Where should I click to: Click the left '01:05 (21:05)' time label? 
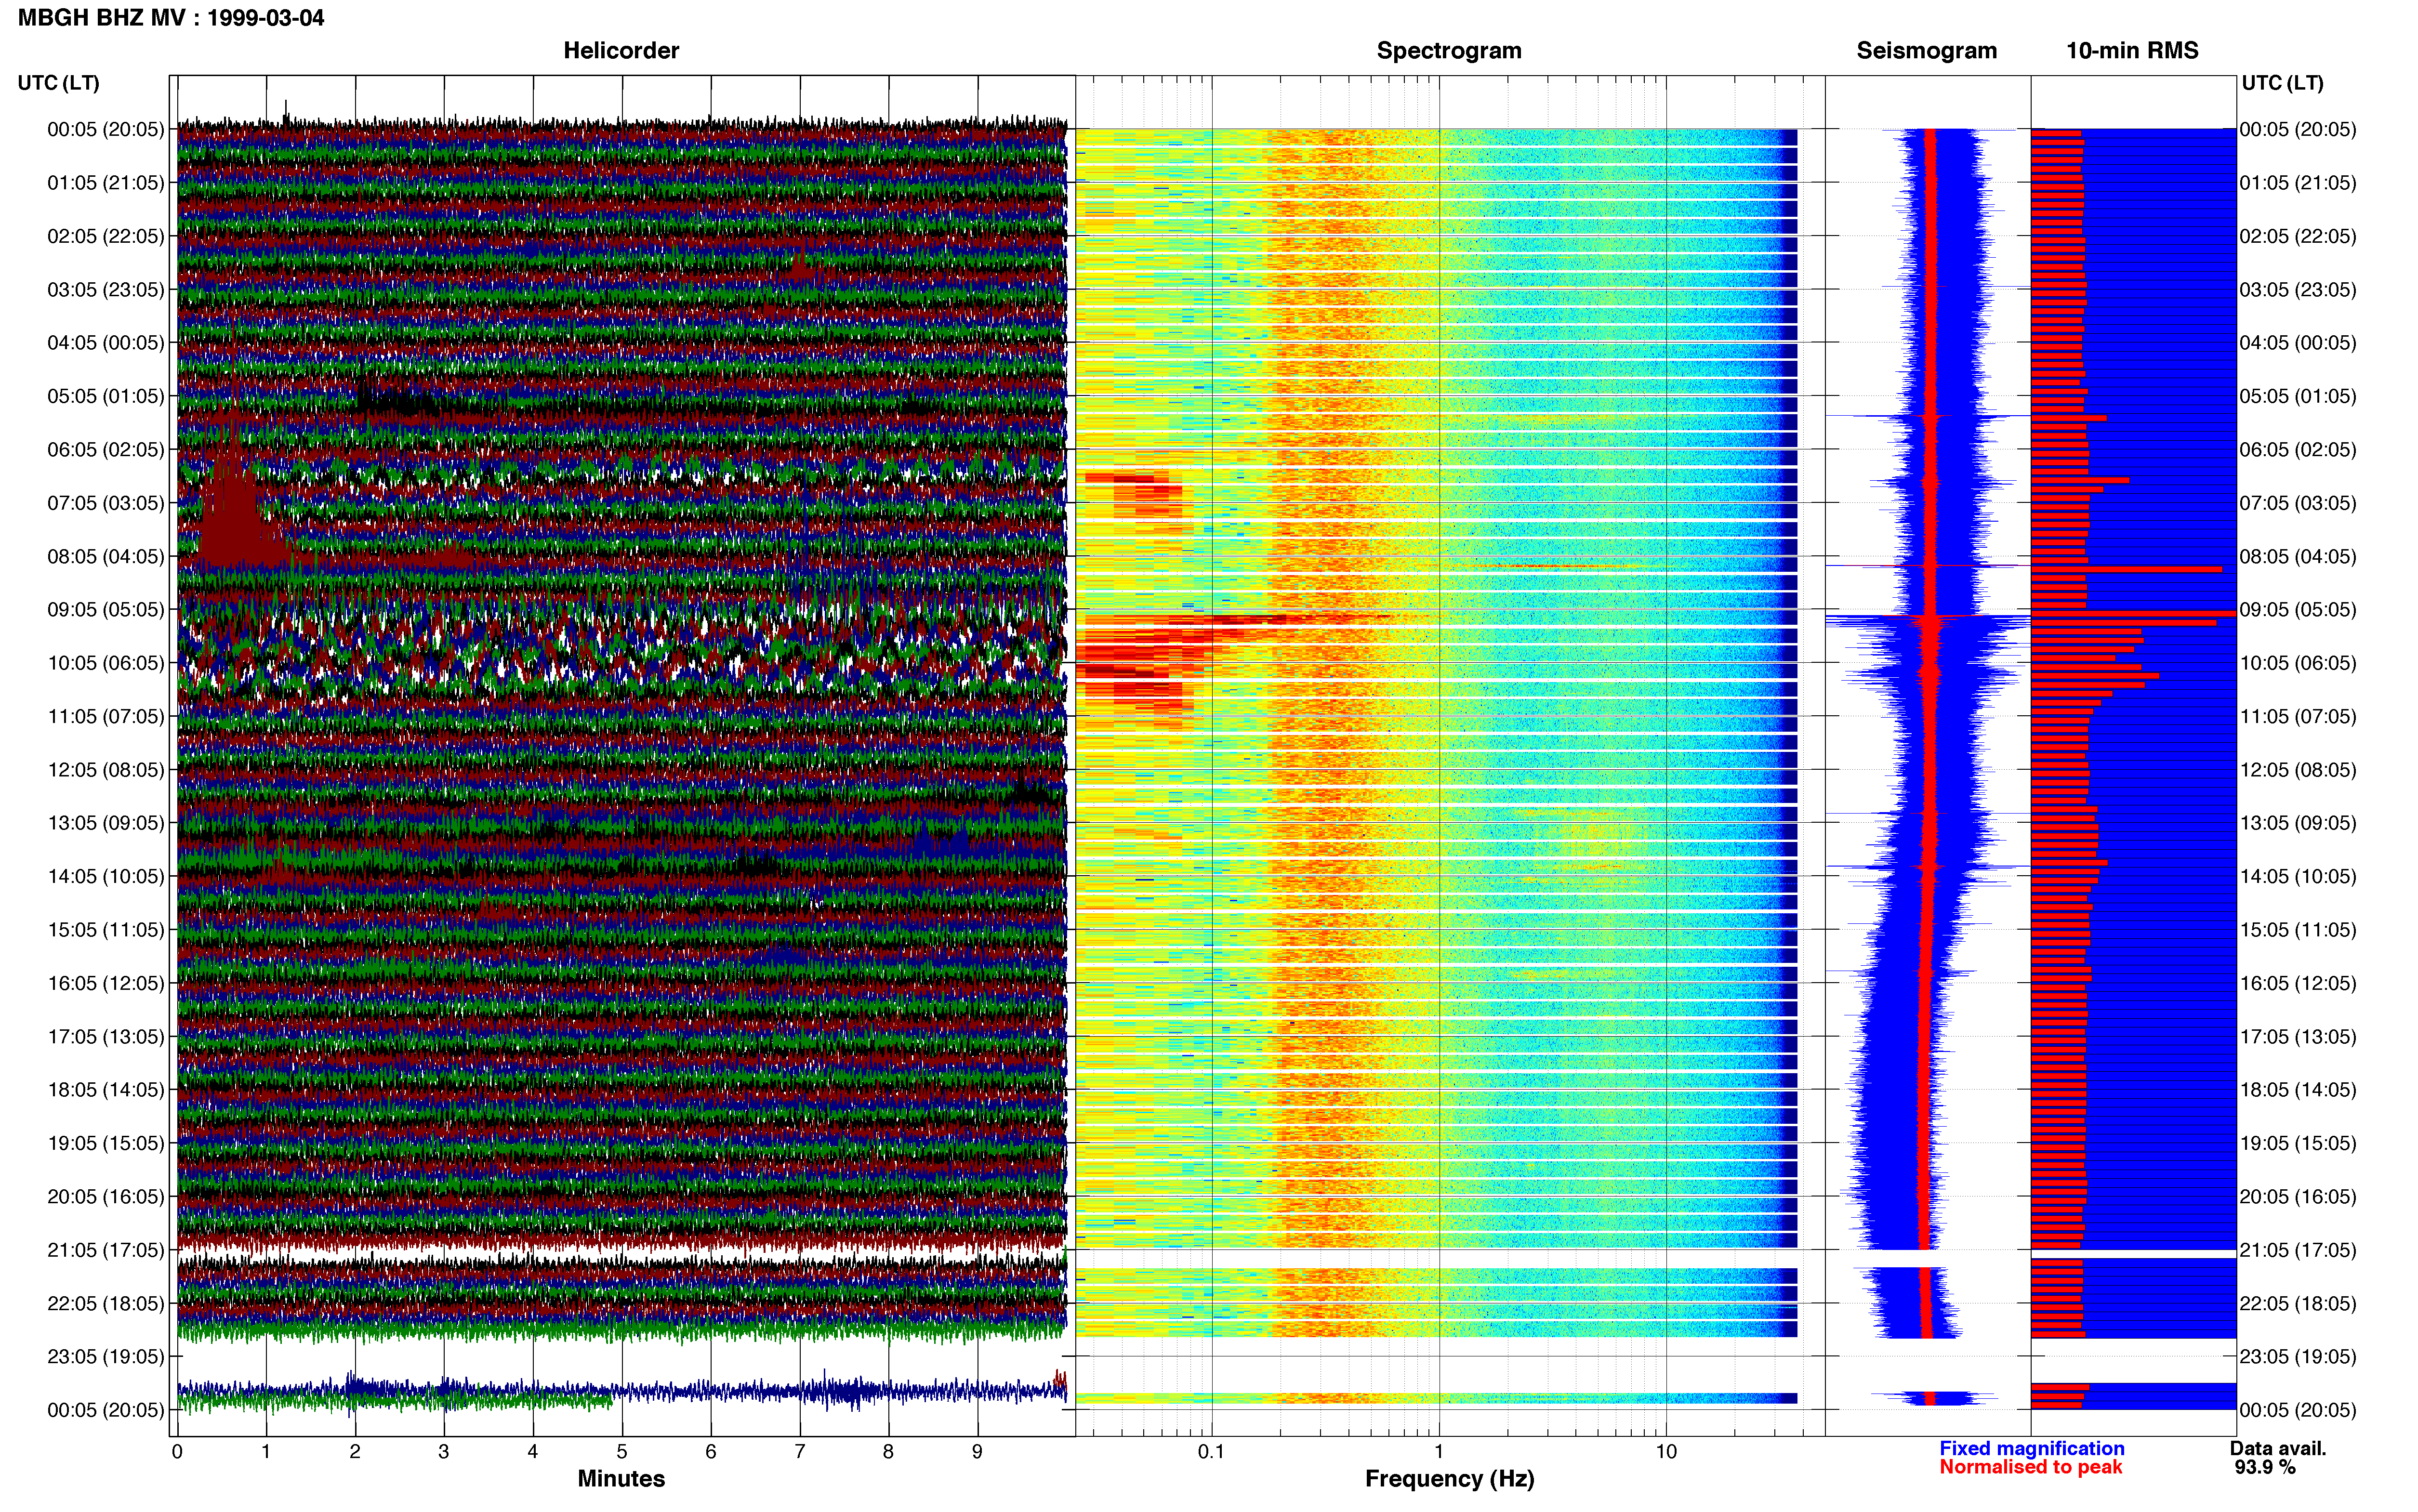(x=105, y=183)
